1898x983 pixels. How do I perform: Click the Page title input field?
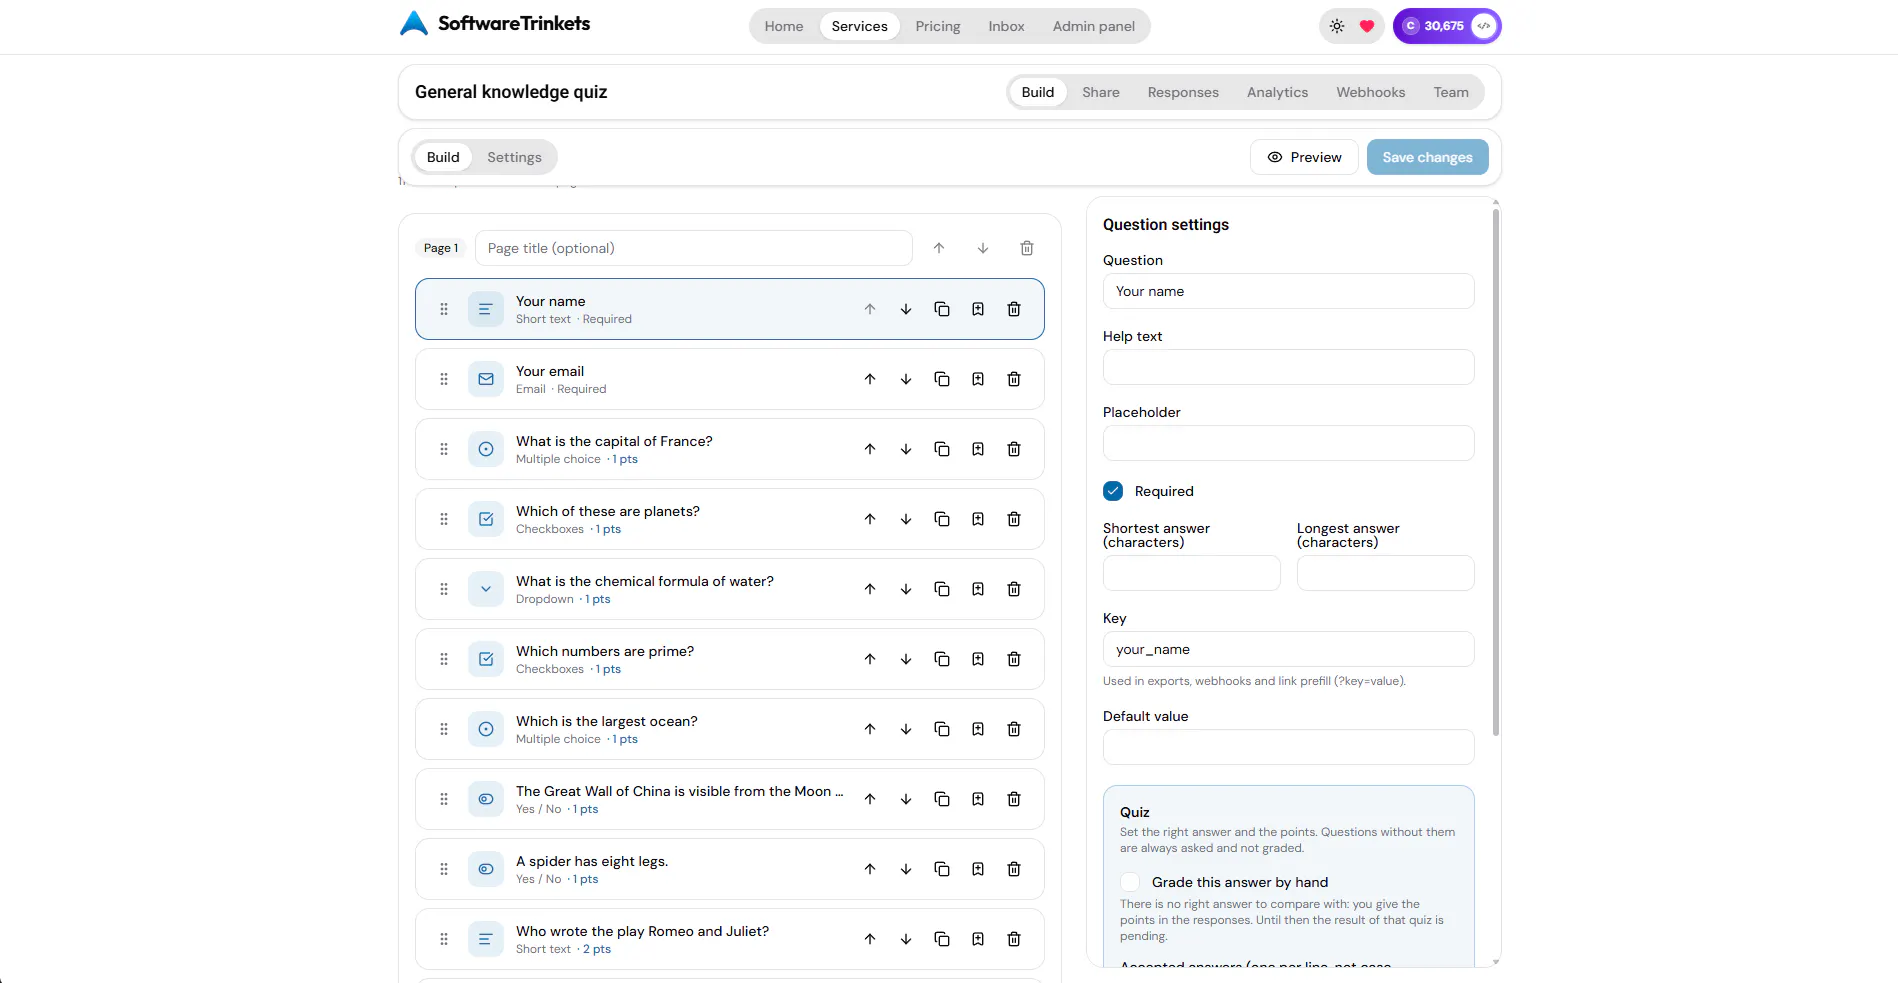[x=693, y=248]
